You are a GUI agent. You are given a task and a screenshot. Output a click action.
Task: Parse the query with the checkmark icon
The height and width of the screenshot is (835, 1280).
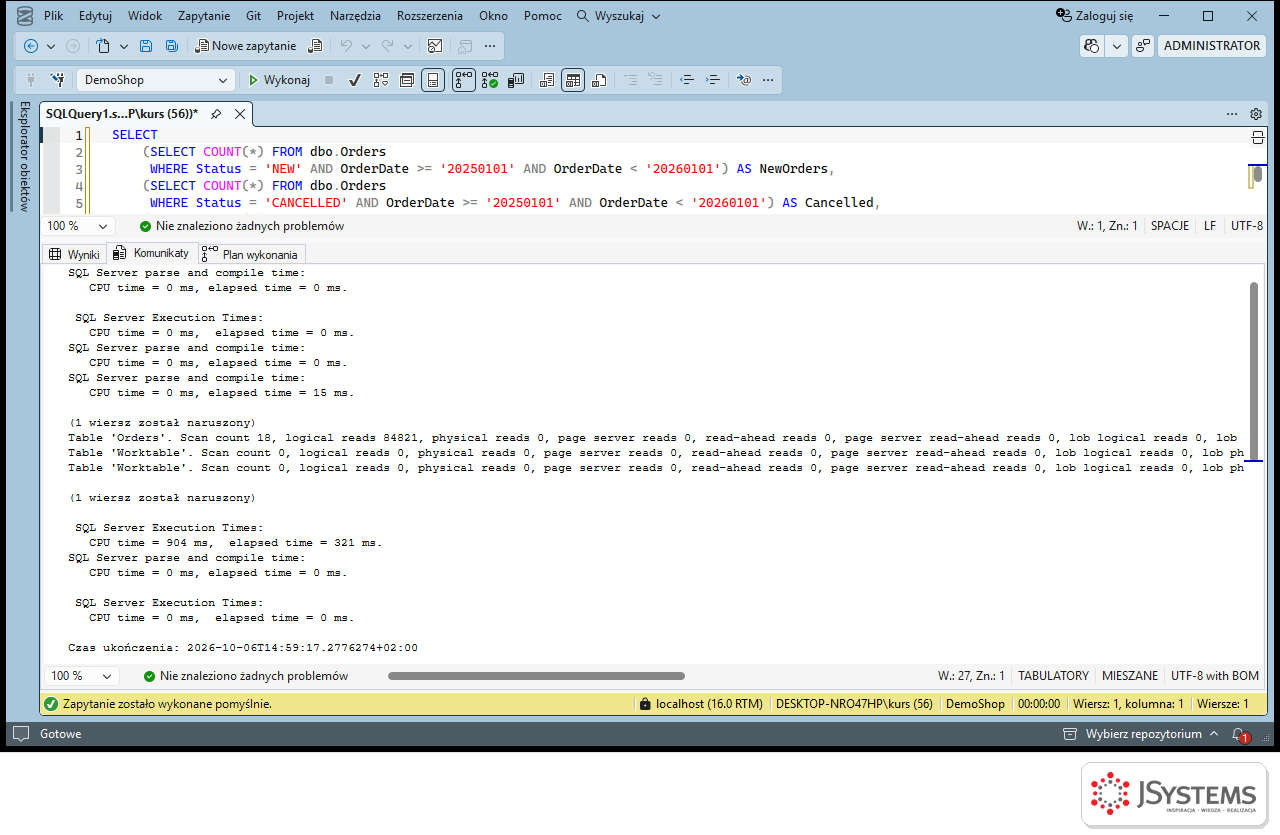[x=354, y=80]
